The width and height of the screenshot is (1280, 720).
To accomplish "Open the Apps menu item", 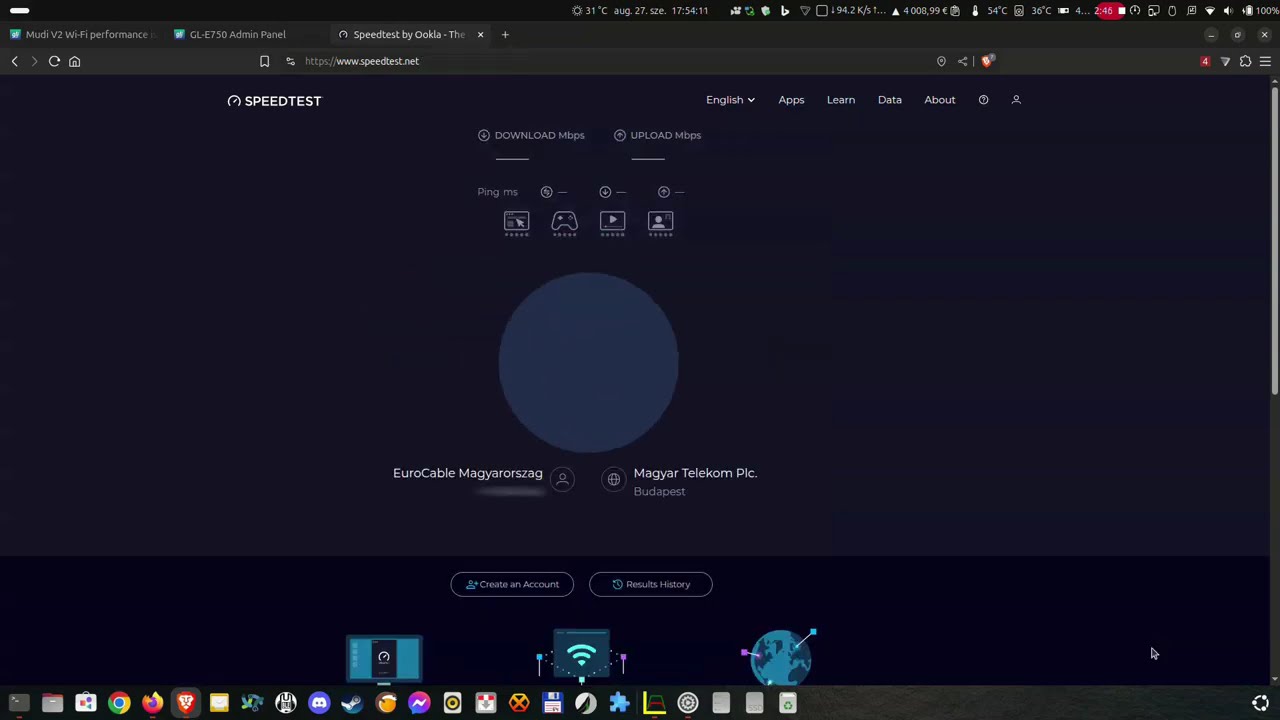I will coord(791,100).
